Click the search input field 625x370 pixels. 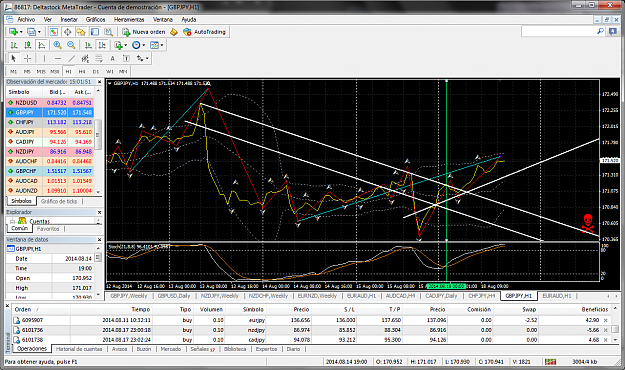coord(559,31)
